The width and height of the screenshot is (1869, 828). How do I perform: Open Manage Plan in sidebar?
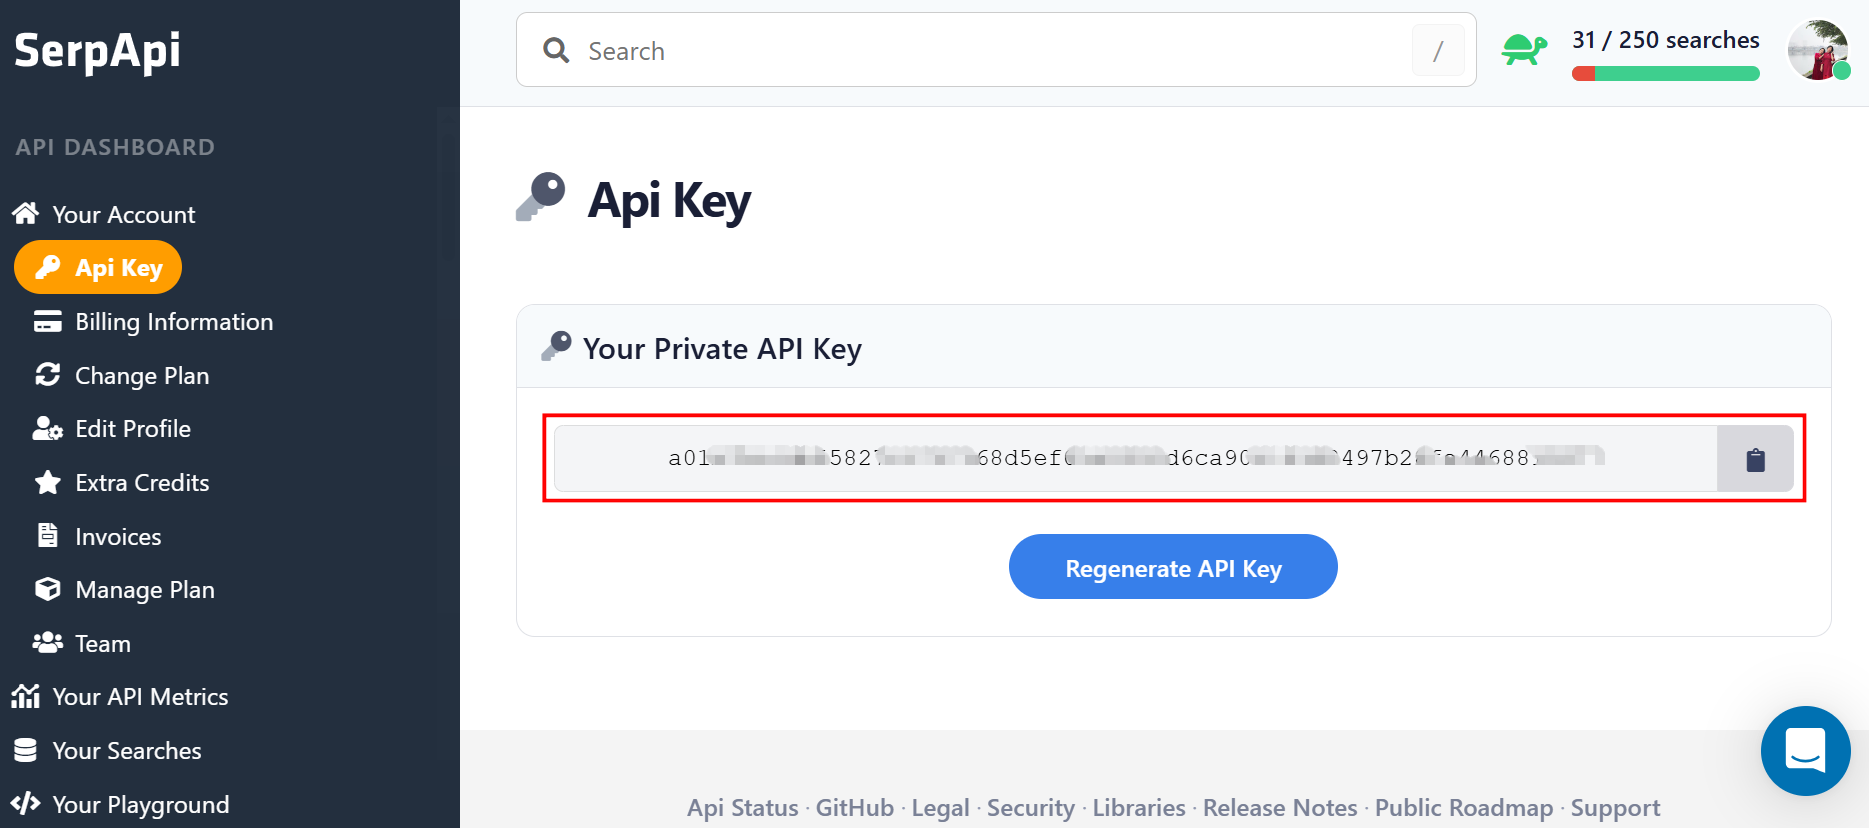point(144,590)
